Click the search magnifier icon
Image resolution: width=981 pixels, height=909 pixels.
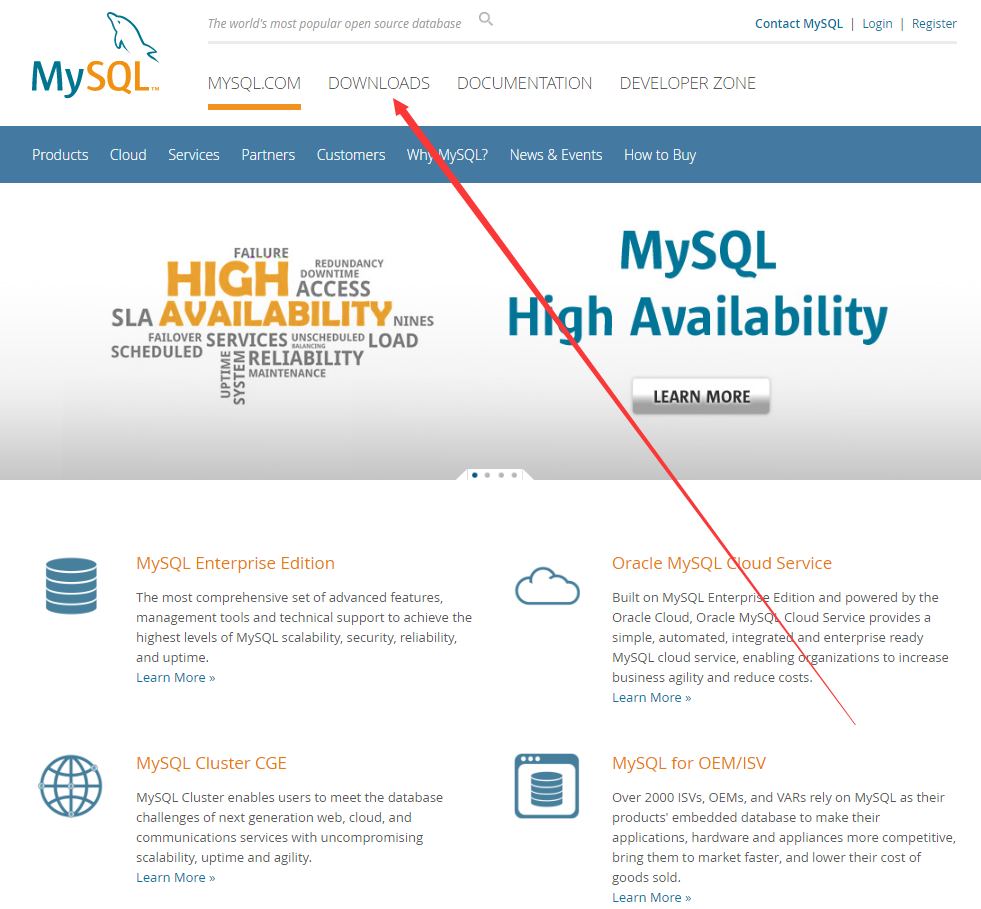(x=485, y=19)
